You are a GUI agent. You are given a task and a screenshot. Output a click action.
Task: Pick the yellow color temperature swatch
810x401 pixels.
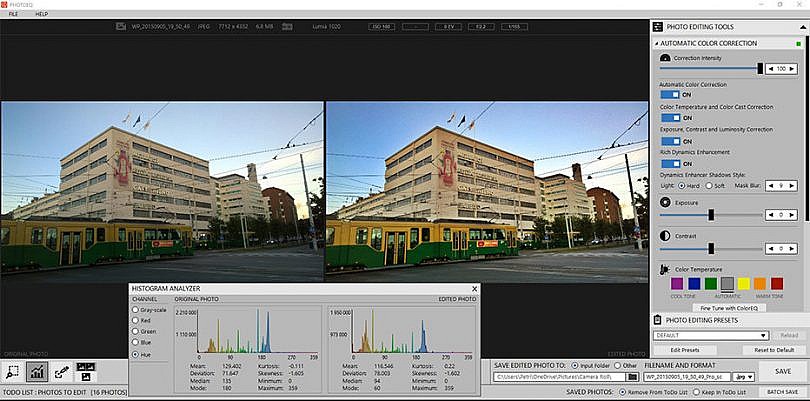[x=743, y=284]
